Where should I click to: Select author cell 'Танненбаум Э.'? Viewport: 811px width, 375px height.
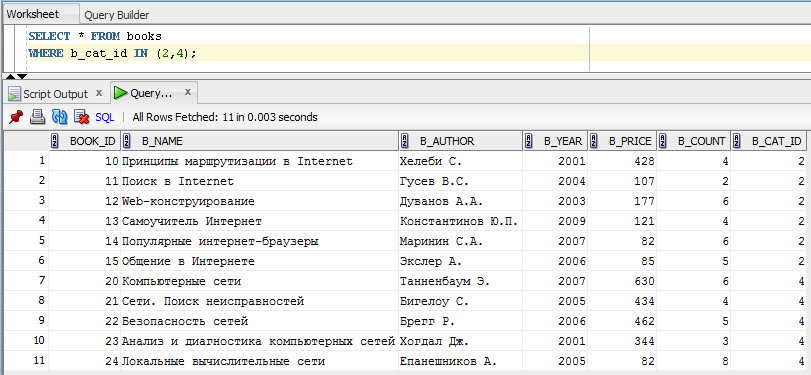click(461, 281)
